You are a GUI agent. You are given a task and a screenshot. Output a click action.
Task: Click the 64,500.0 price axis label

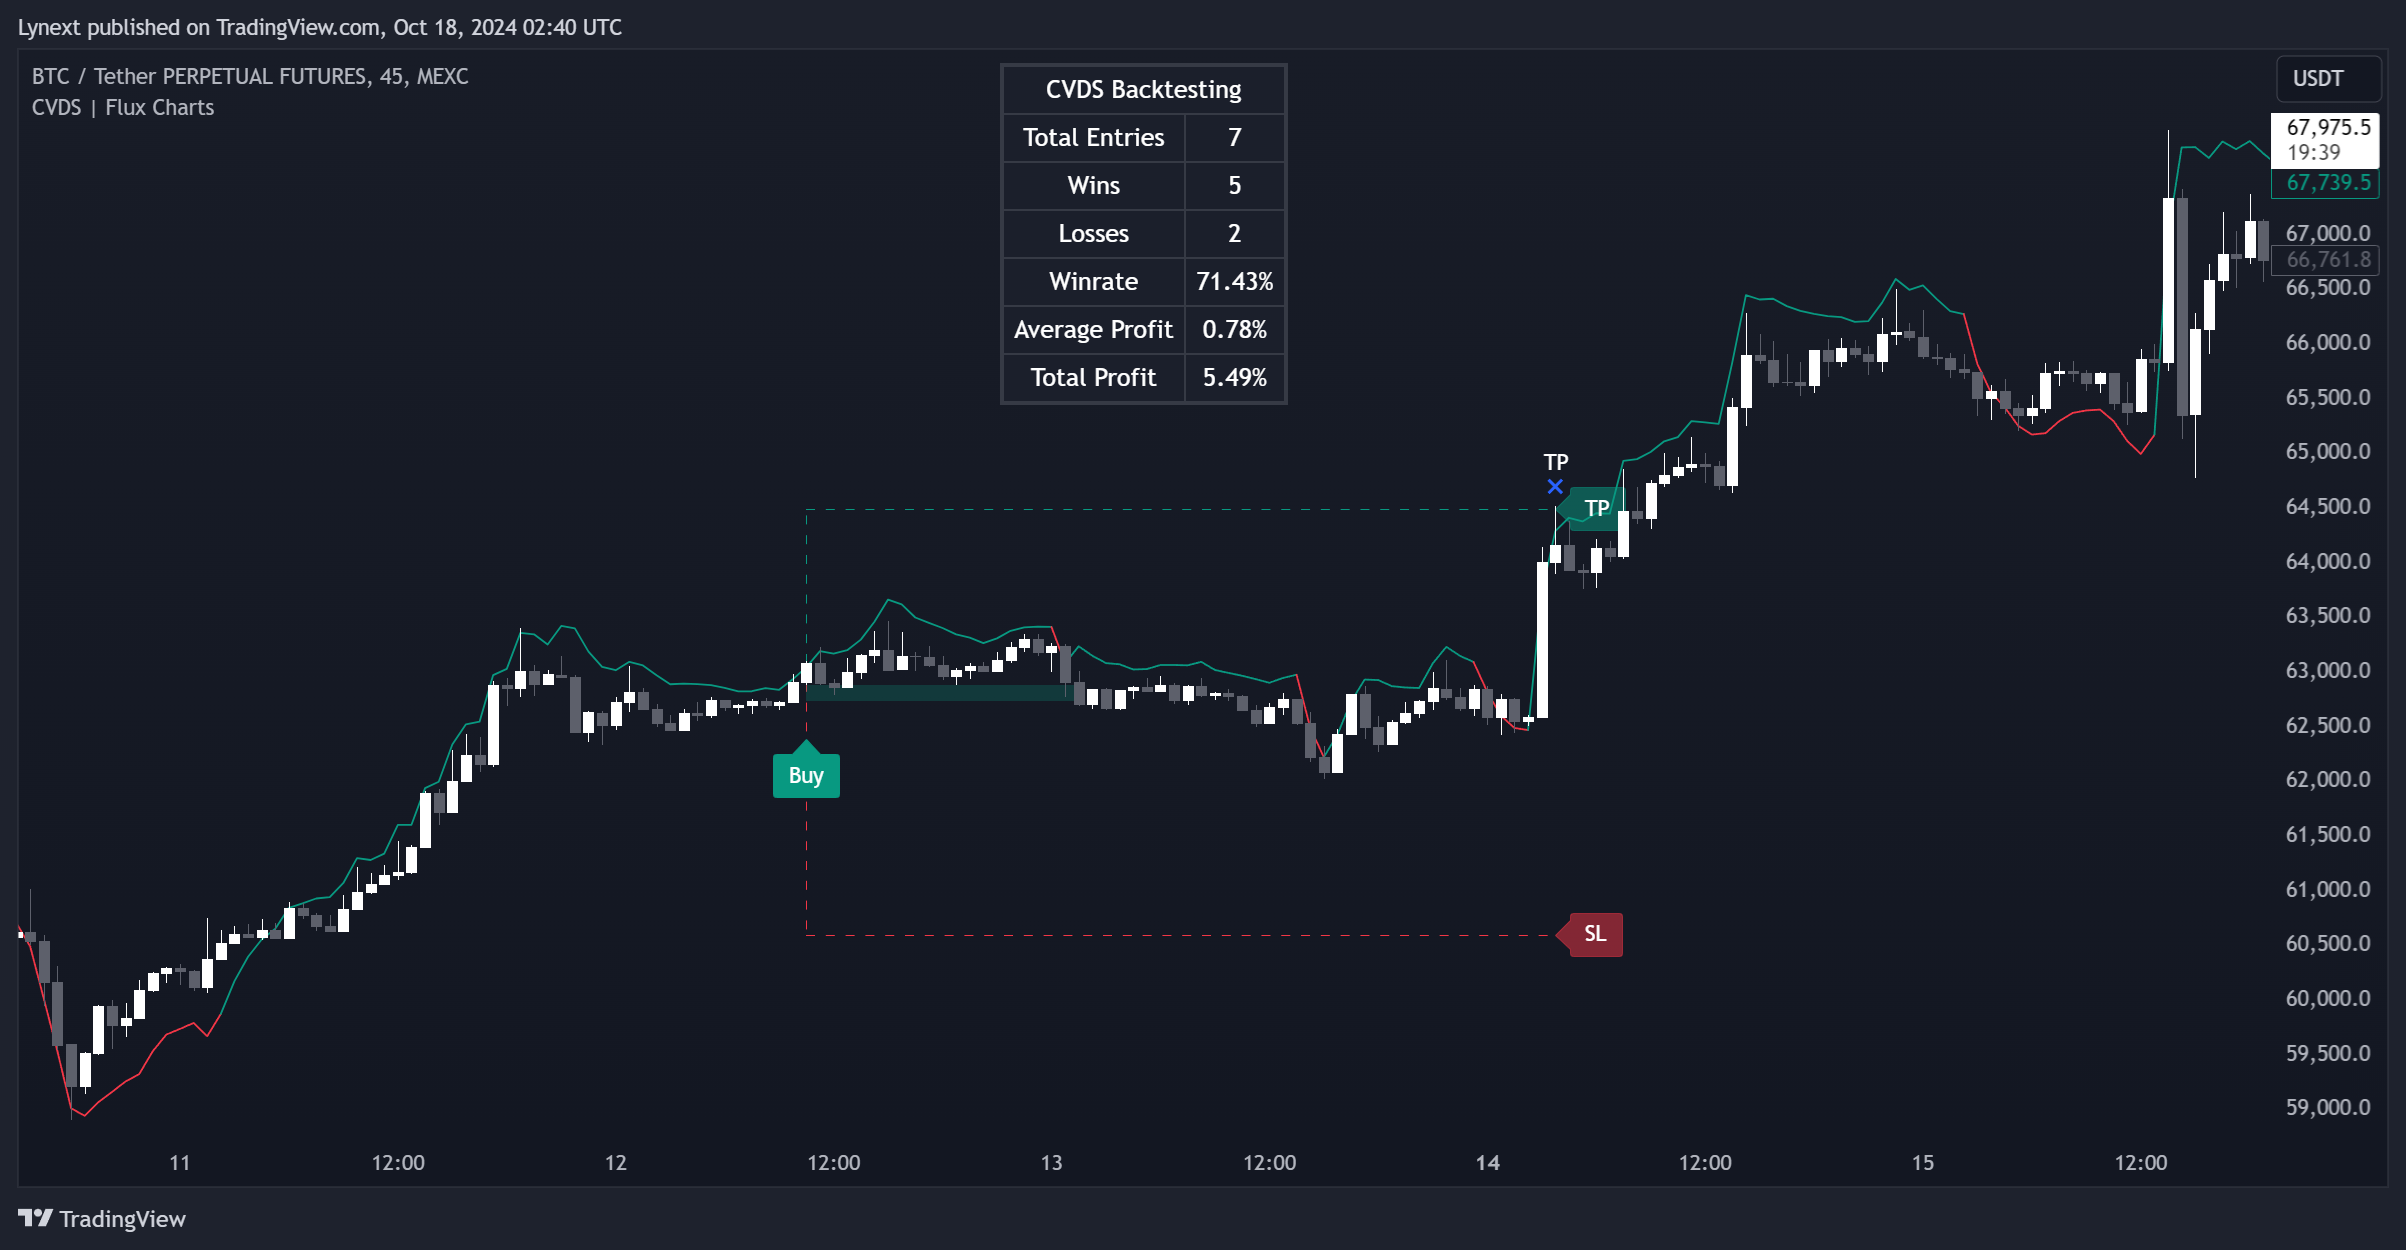point(2328,506)
